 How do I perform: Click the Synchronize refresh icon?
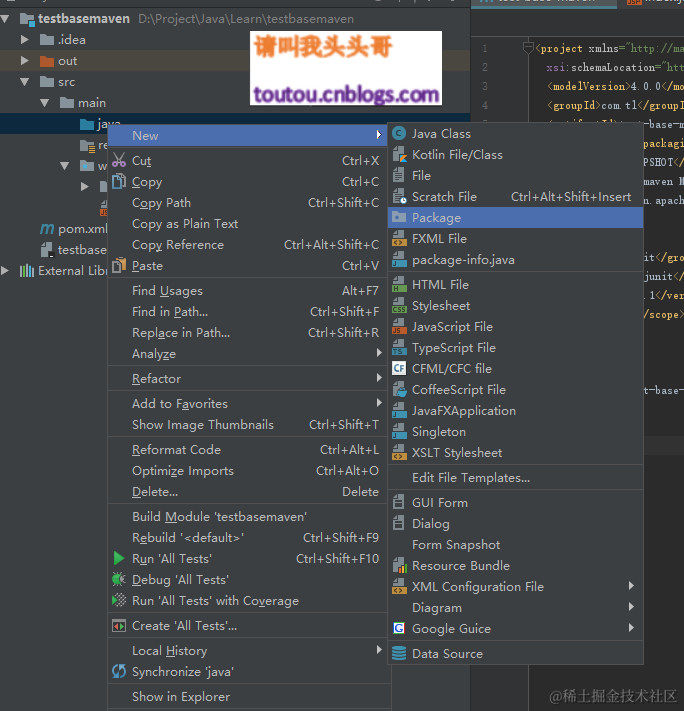(x=119, y=671)
